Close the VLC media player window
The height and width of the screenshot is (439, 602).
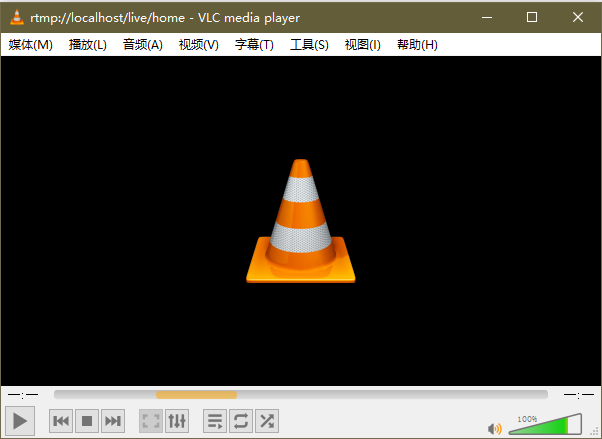(578, 17)
